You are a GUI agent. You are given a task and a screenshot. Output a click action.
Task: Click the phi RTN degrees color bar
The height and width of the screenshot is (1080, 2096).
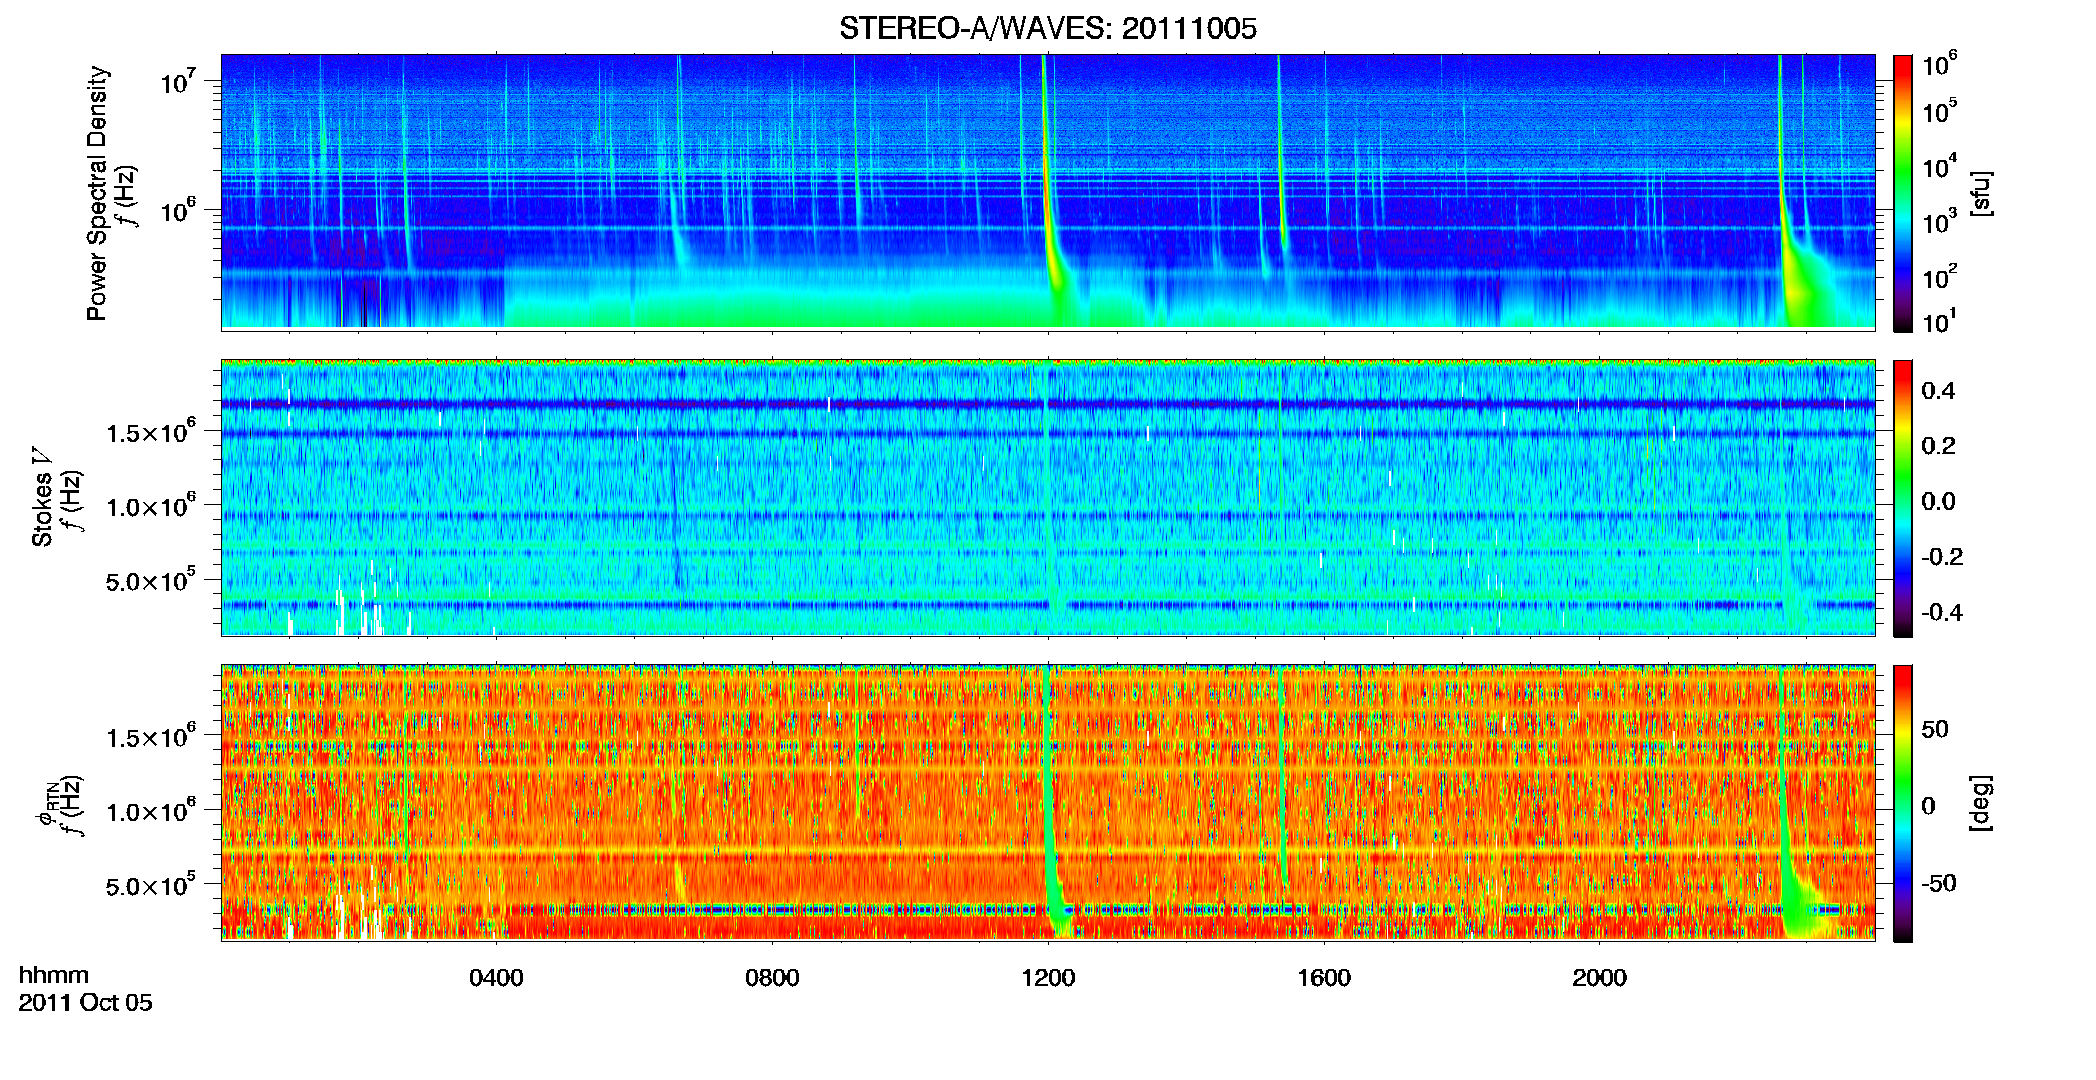[1902, 803]
